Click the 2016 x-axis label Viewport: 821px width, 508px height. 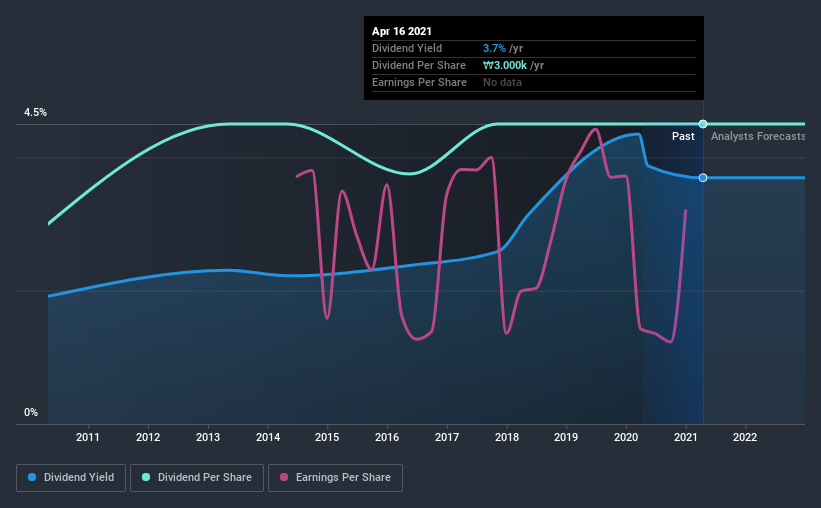[x=387, y=437]
